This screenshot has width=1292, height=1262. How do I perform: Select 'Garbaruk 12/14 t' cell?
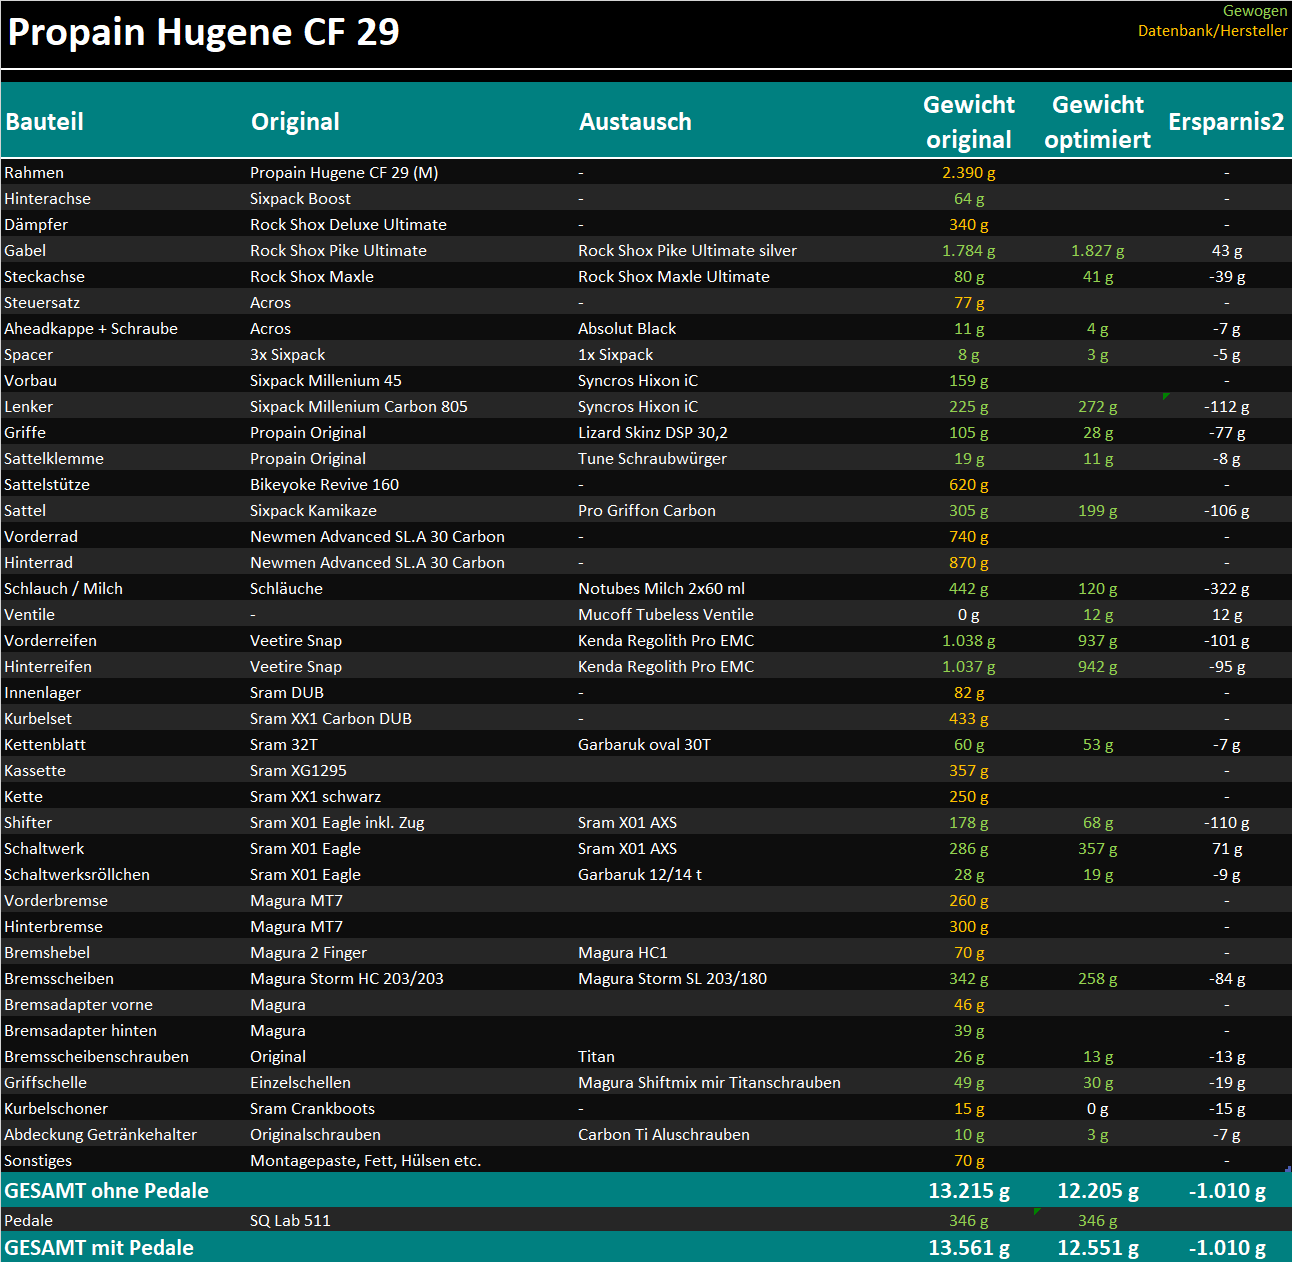(640, 875)
